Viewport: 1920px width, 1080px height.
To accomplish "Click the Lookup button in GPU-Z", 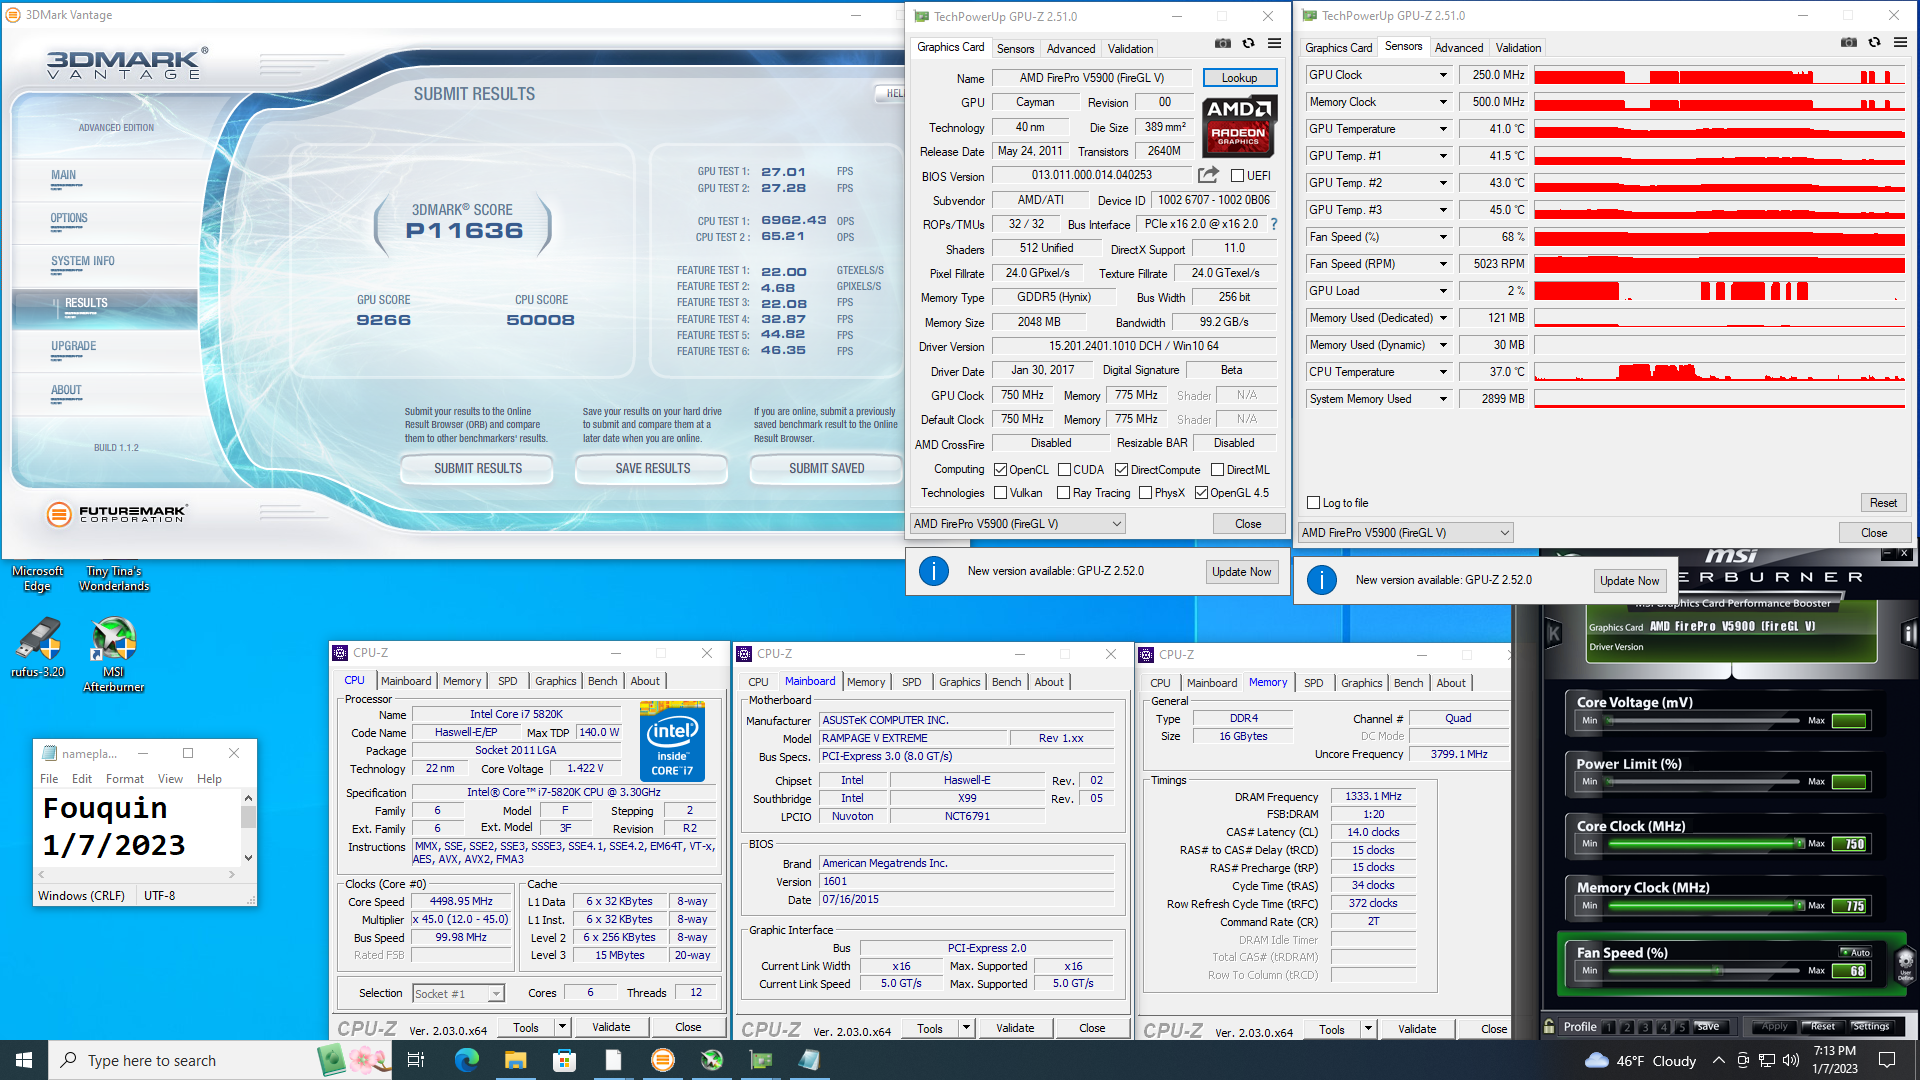I will tap(1239, 78).
